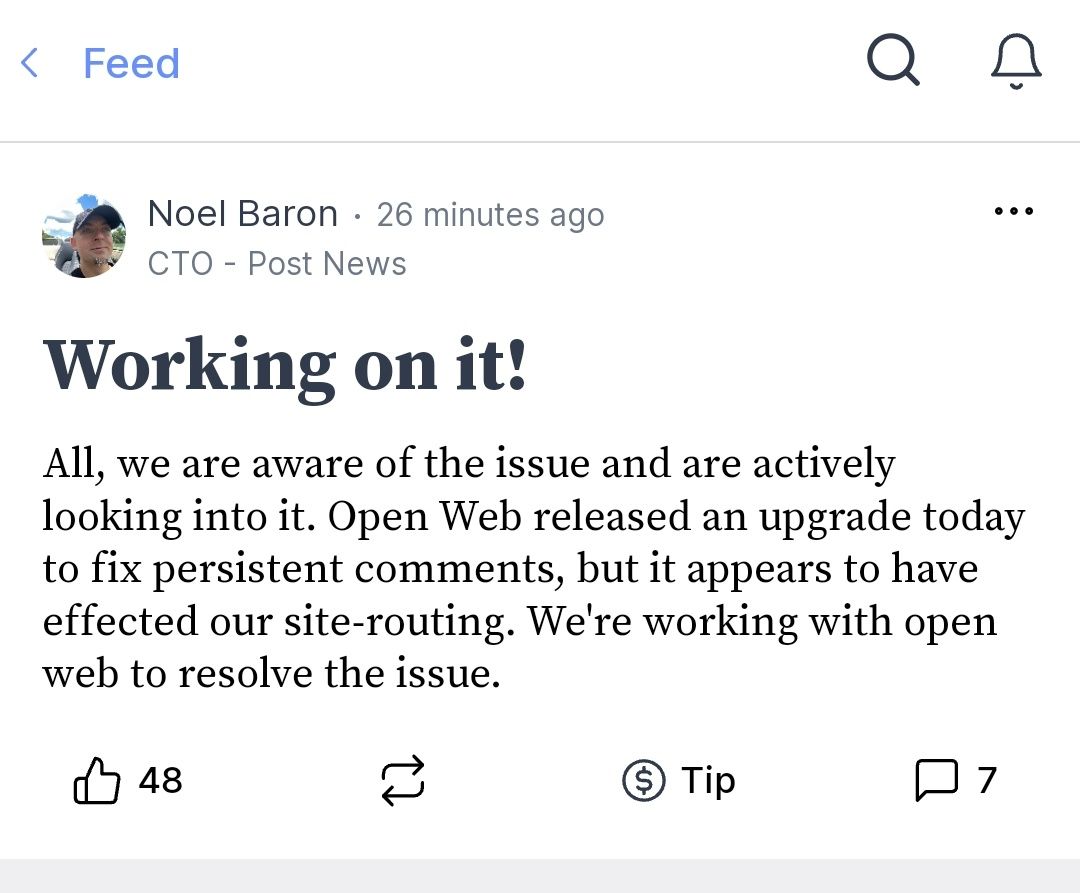Click the post body's first line of text
The image size is (1080, 893).
point(468,464)
